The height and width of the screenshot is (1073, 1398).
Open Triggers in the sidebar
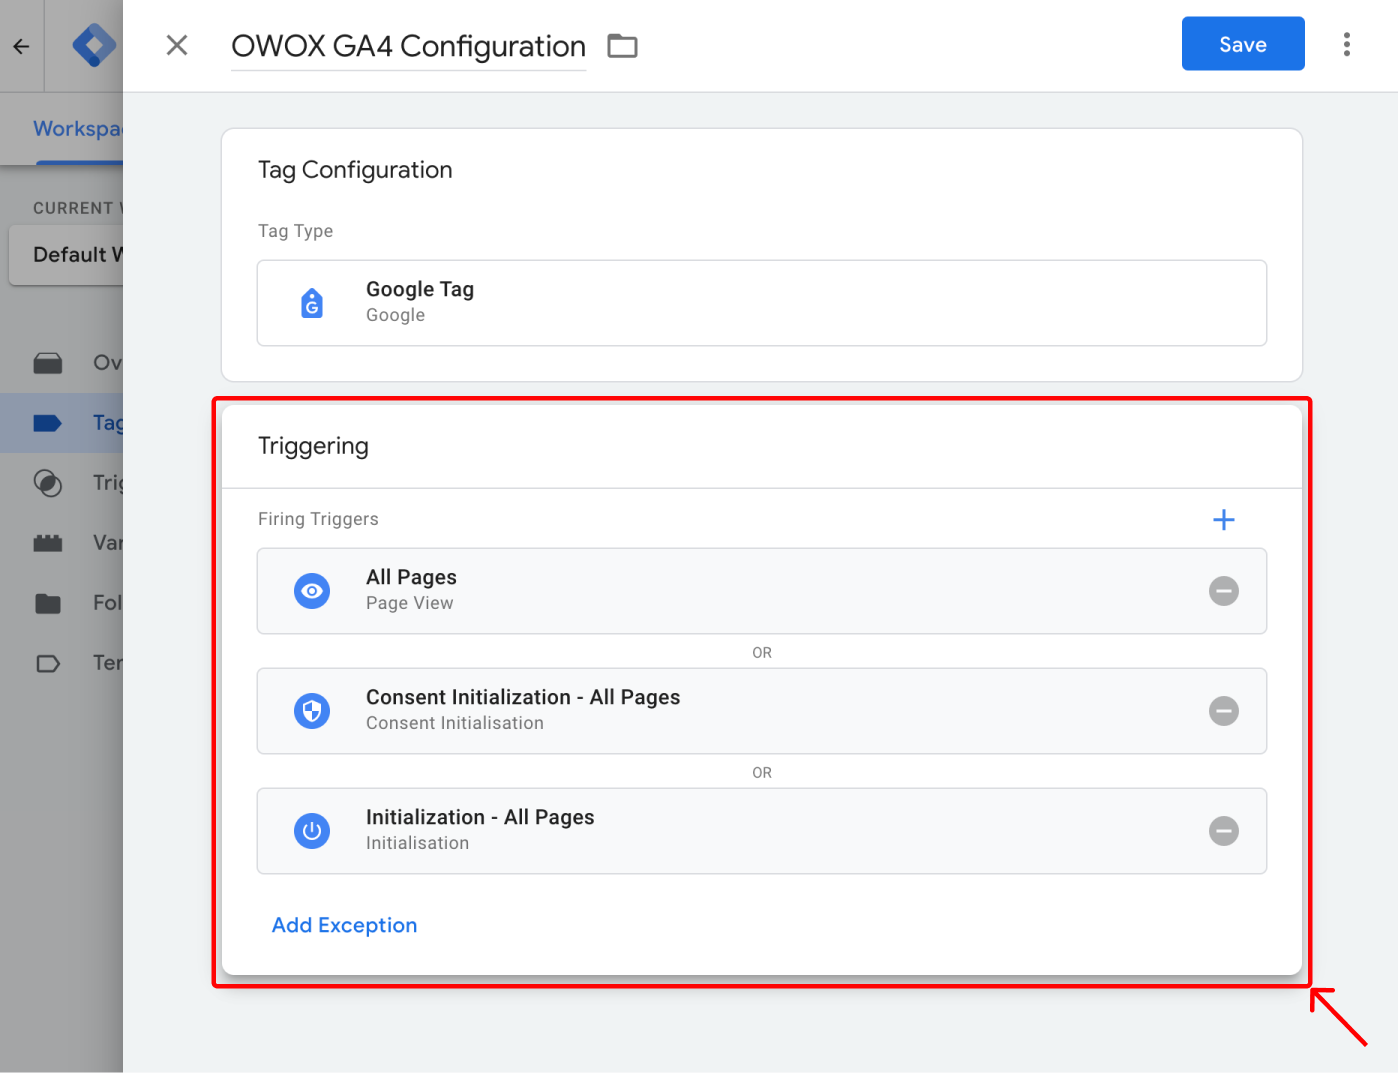pyautogui.click(x=62, y=483)
